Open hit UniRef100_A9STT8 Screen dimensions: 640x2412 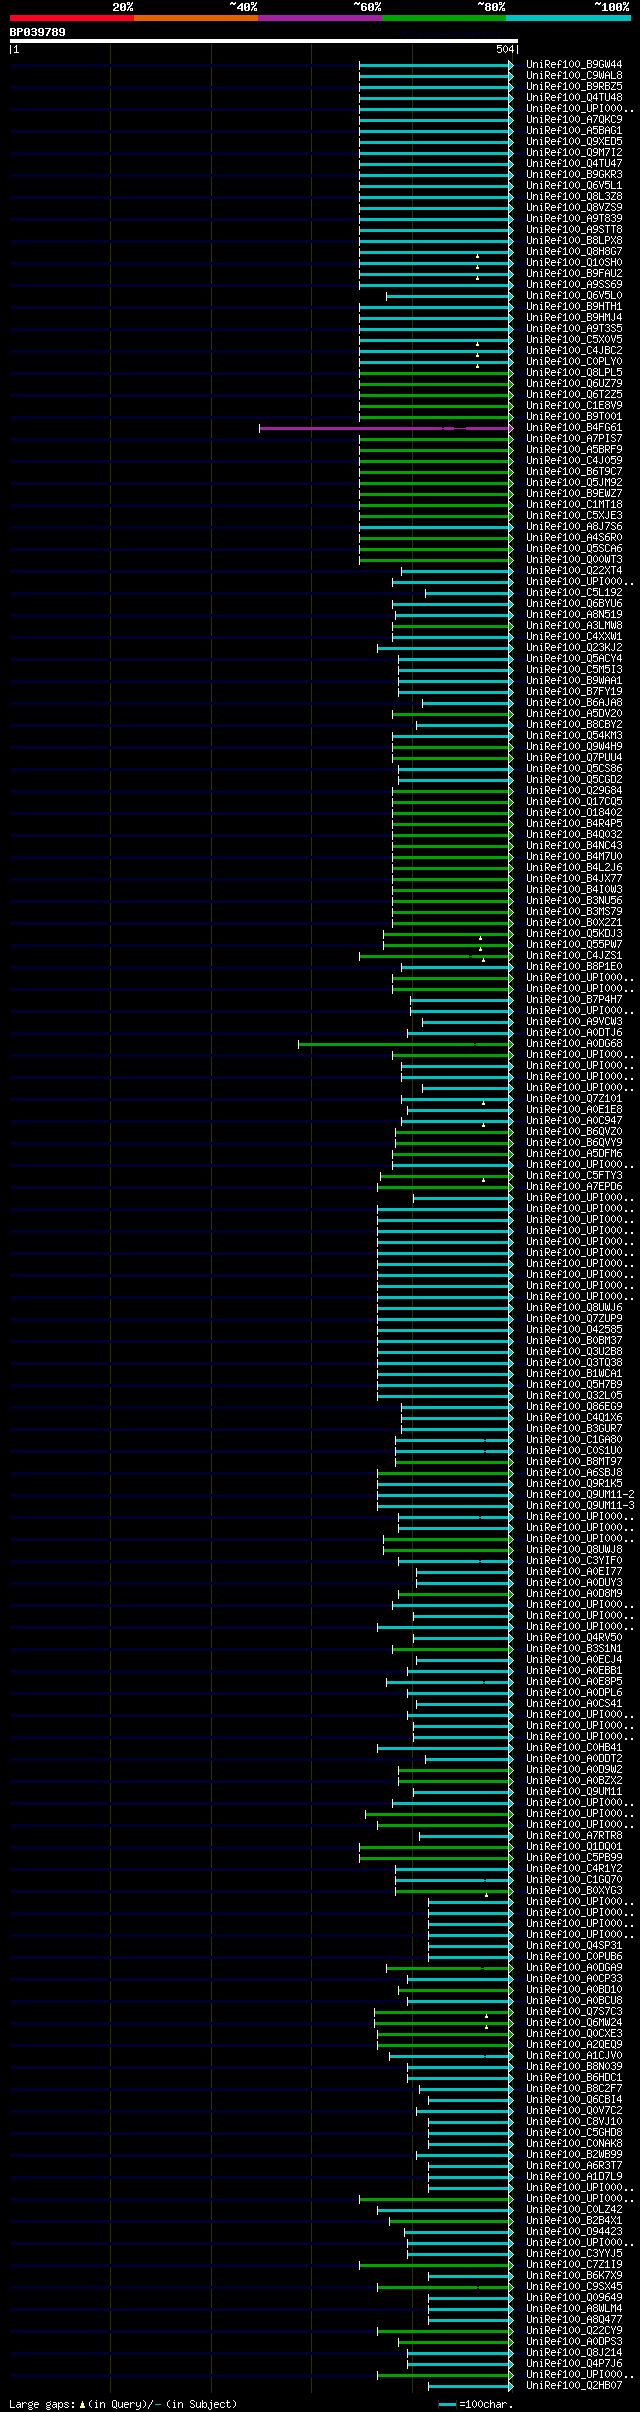(x=574, y=230)
